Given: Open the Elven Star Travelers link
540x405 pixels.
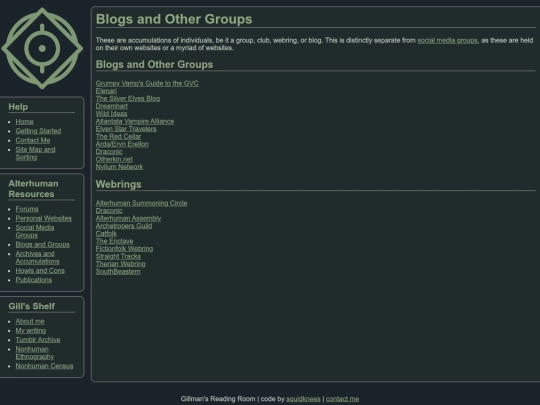Looking at the screenshot, I should (x=126, y=129).
